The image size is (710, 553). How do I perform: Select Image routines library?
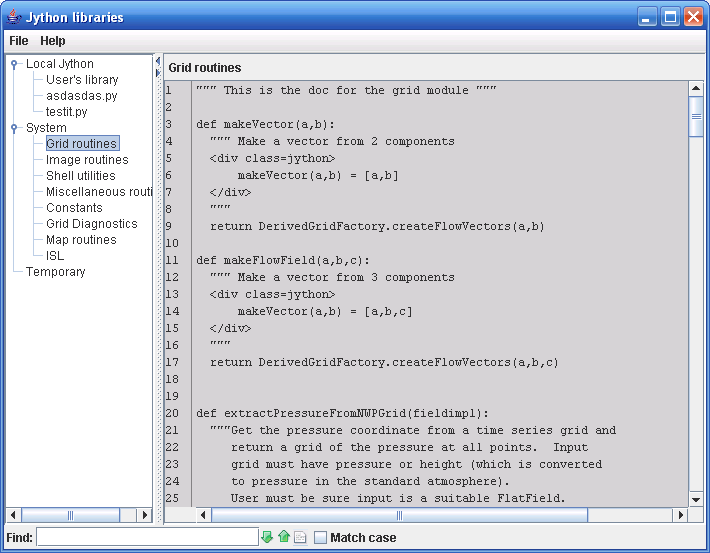(87, 160)
